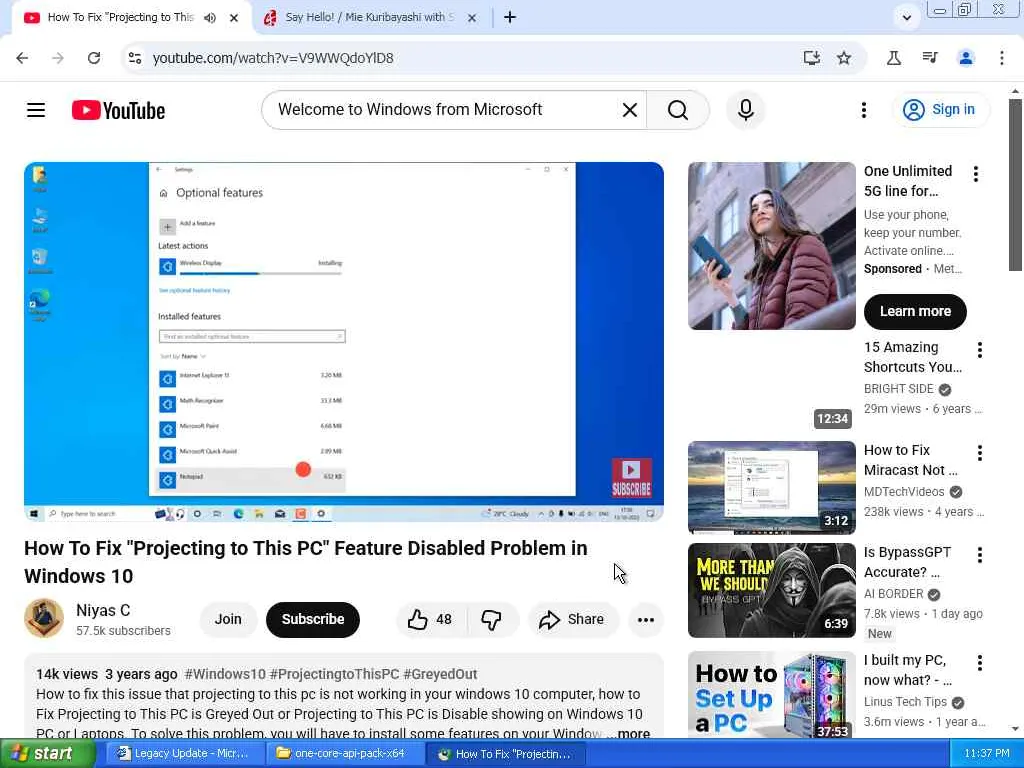Image resolution: width=1024 pixels, height=768 pixels.
Task: Open the tab search dropdown arrow
Action: point(906,18)
